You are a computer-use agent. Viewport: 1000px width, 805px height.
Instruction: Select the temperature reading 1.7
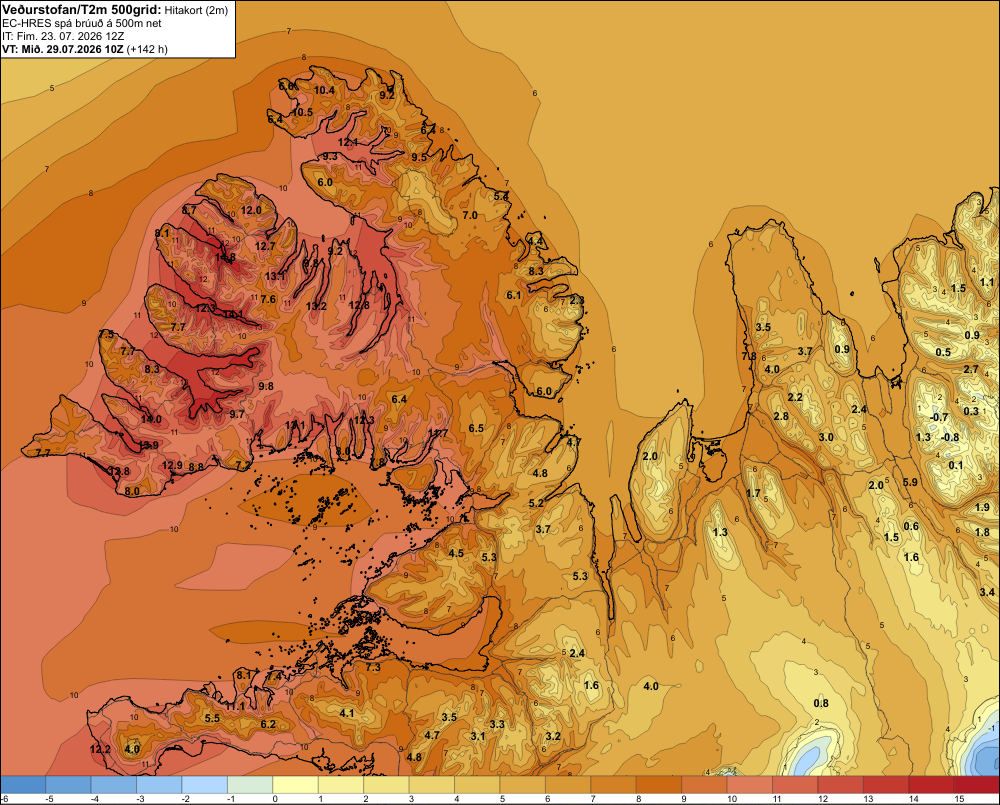[x=753, y=493]
